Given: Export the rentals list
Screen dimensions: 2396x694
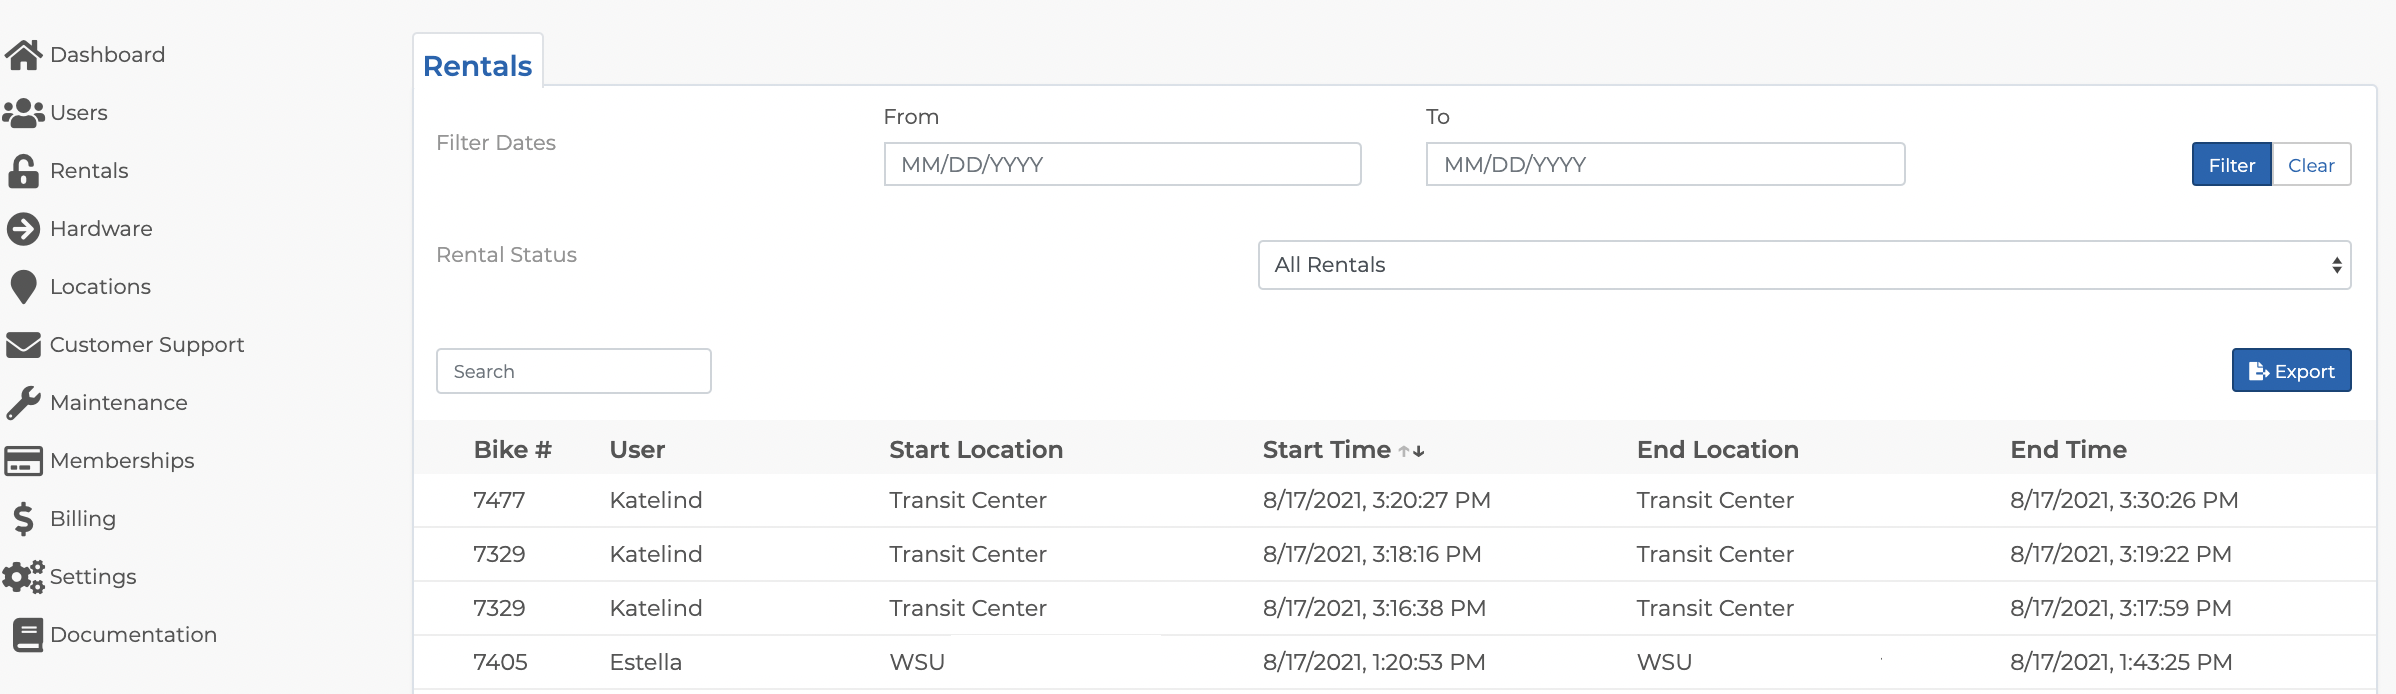Looking at the screenshot, I should (2291, 371).
